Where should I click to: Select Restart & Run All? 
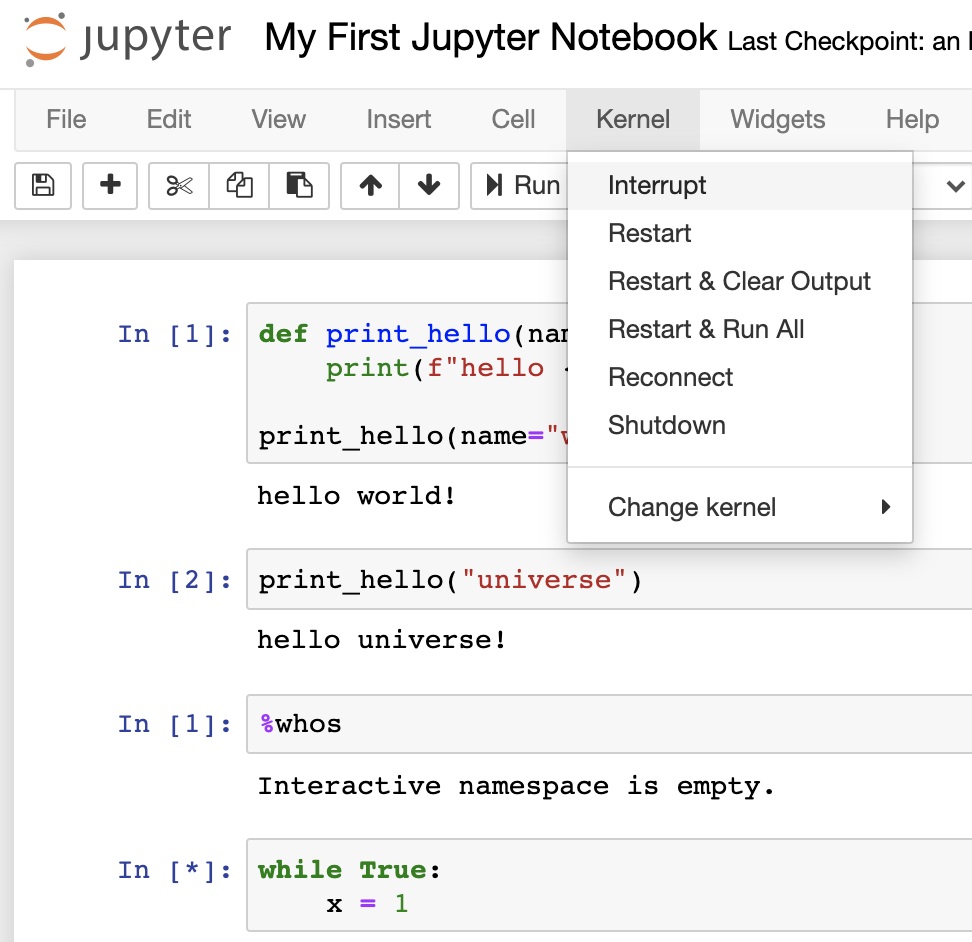pos(740,329)
